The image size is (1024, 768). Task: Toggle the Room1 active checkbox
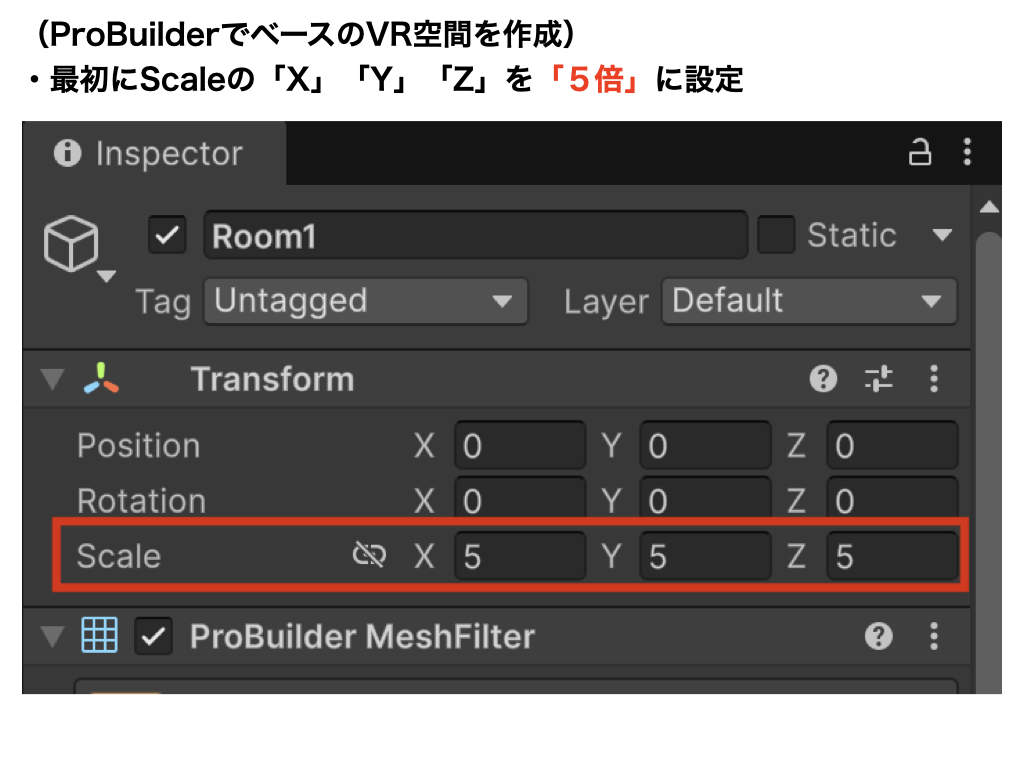(167, 236)
